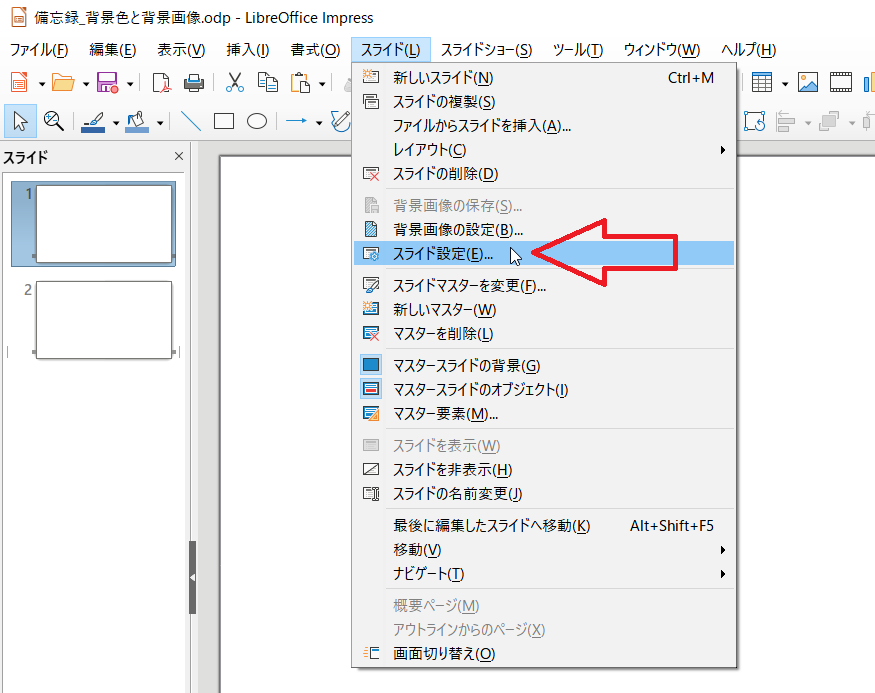The image size is (875, 693).
Task: Click the copy icon
Action: click(x=268, y=83)
